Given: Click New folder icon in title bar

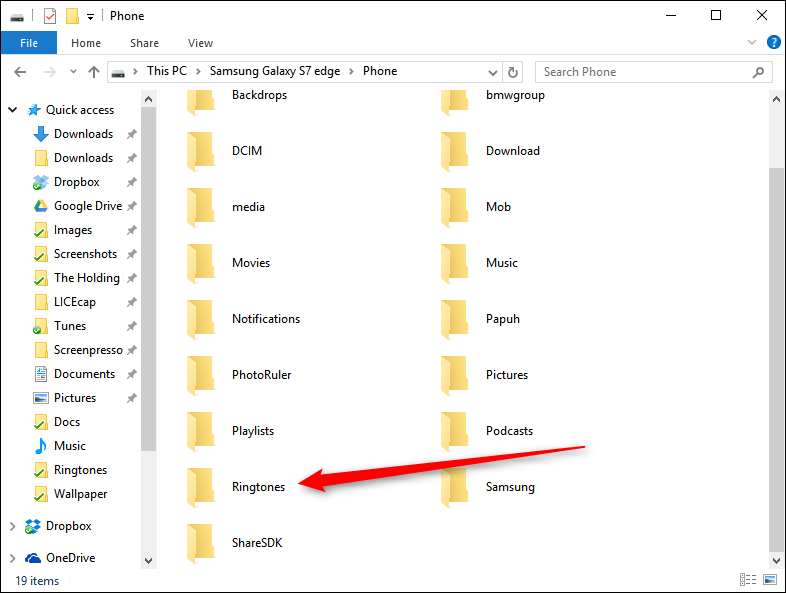Looking at the screenshot, I should 73,16.
